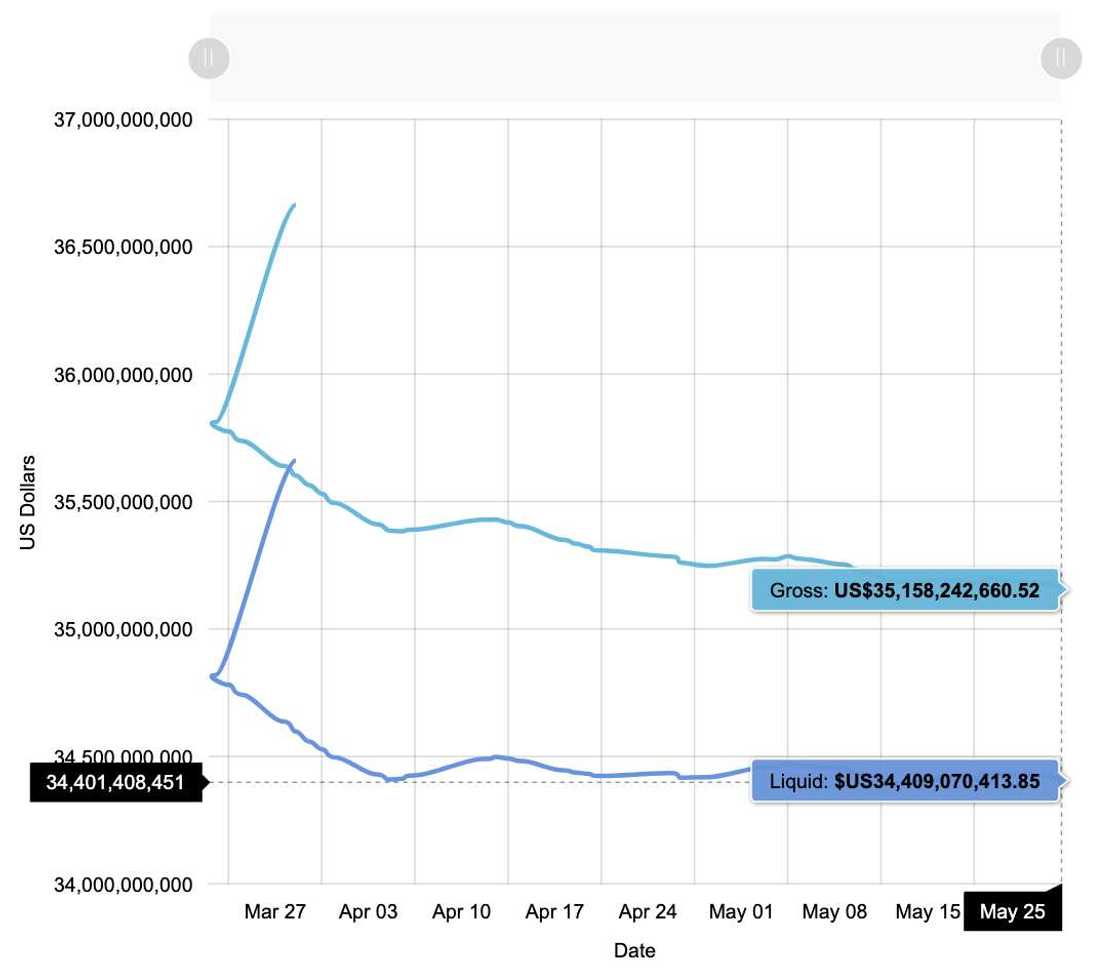This screenshot has width=1120, height=972.
Task: Select the Gross value tooltip
Action: coord(905,591)
